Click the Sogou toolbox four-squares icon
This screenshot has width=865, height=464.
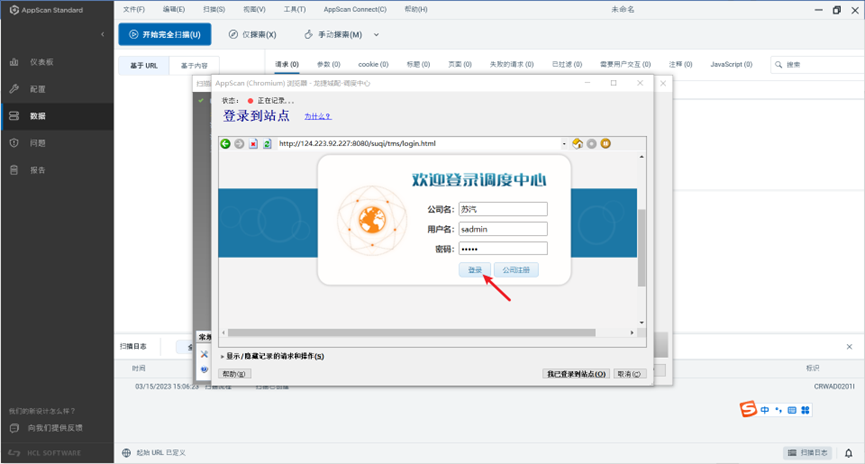tap(805, 410)
